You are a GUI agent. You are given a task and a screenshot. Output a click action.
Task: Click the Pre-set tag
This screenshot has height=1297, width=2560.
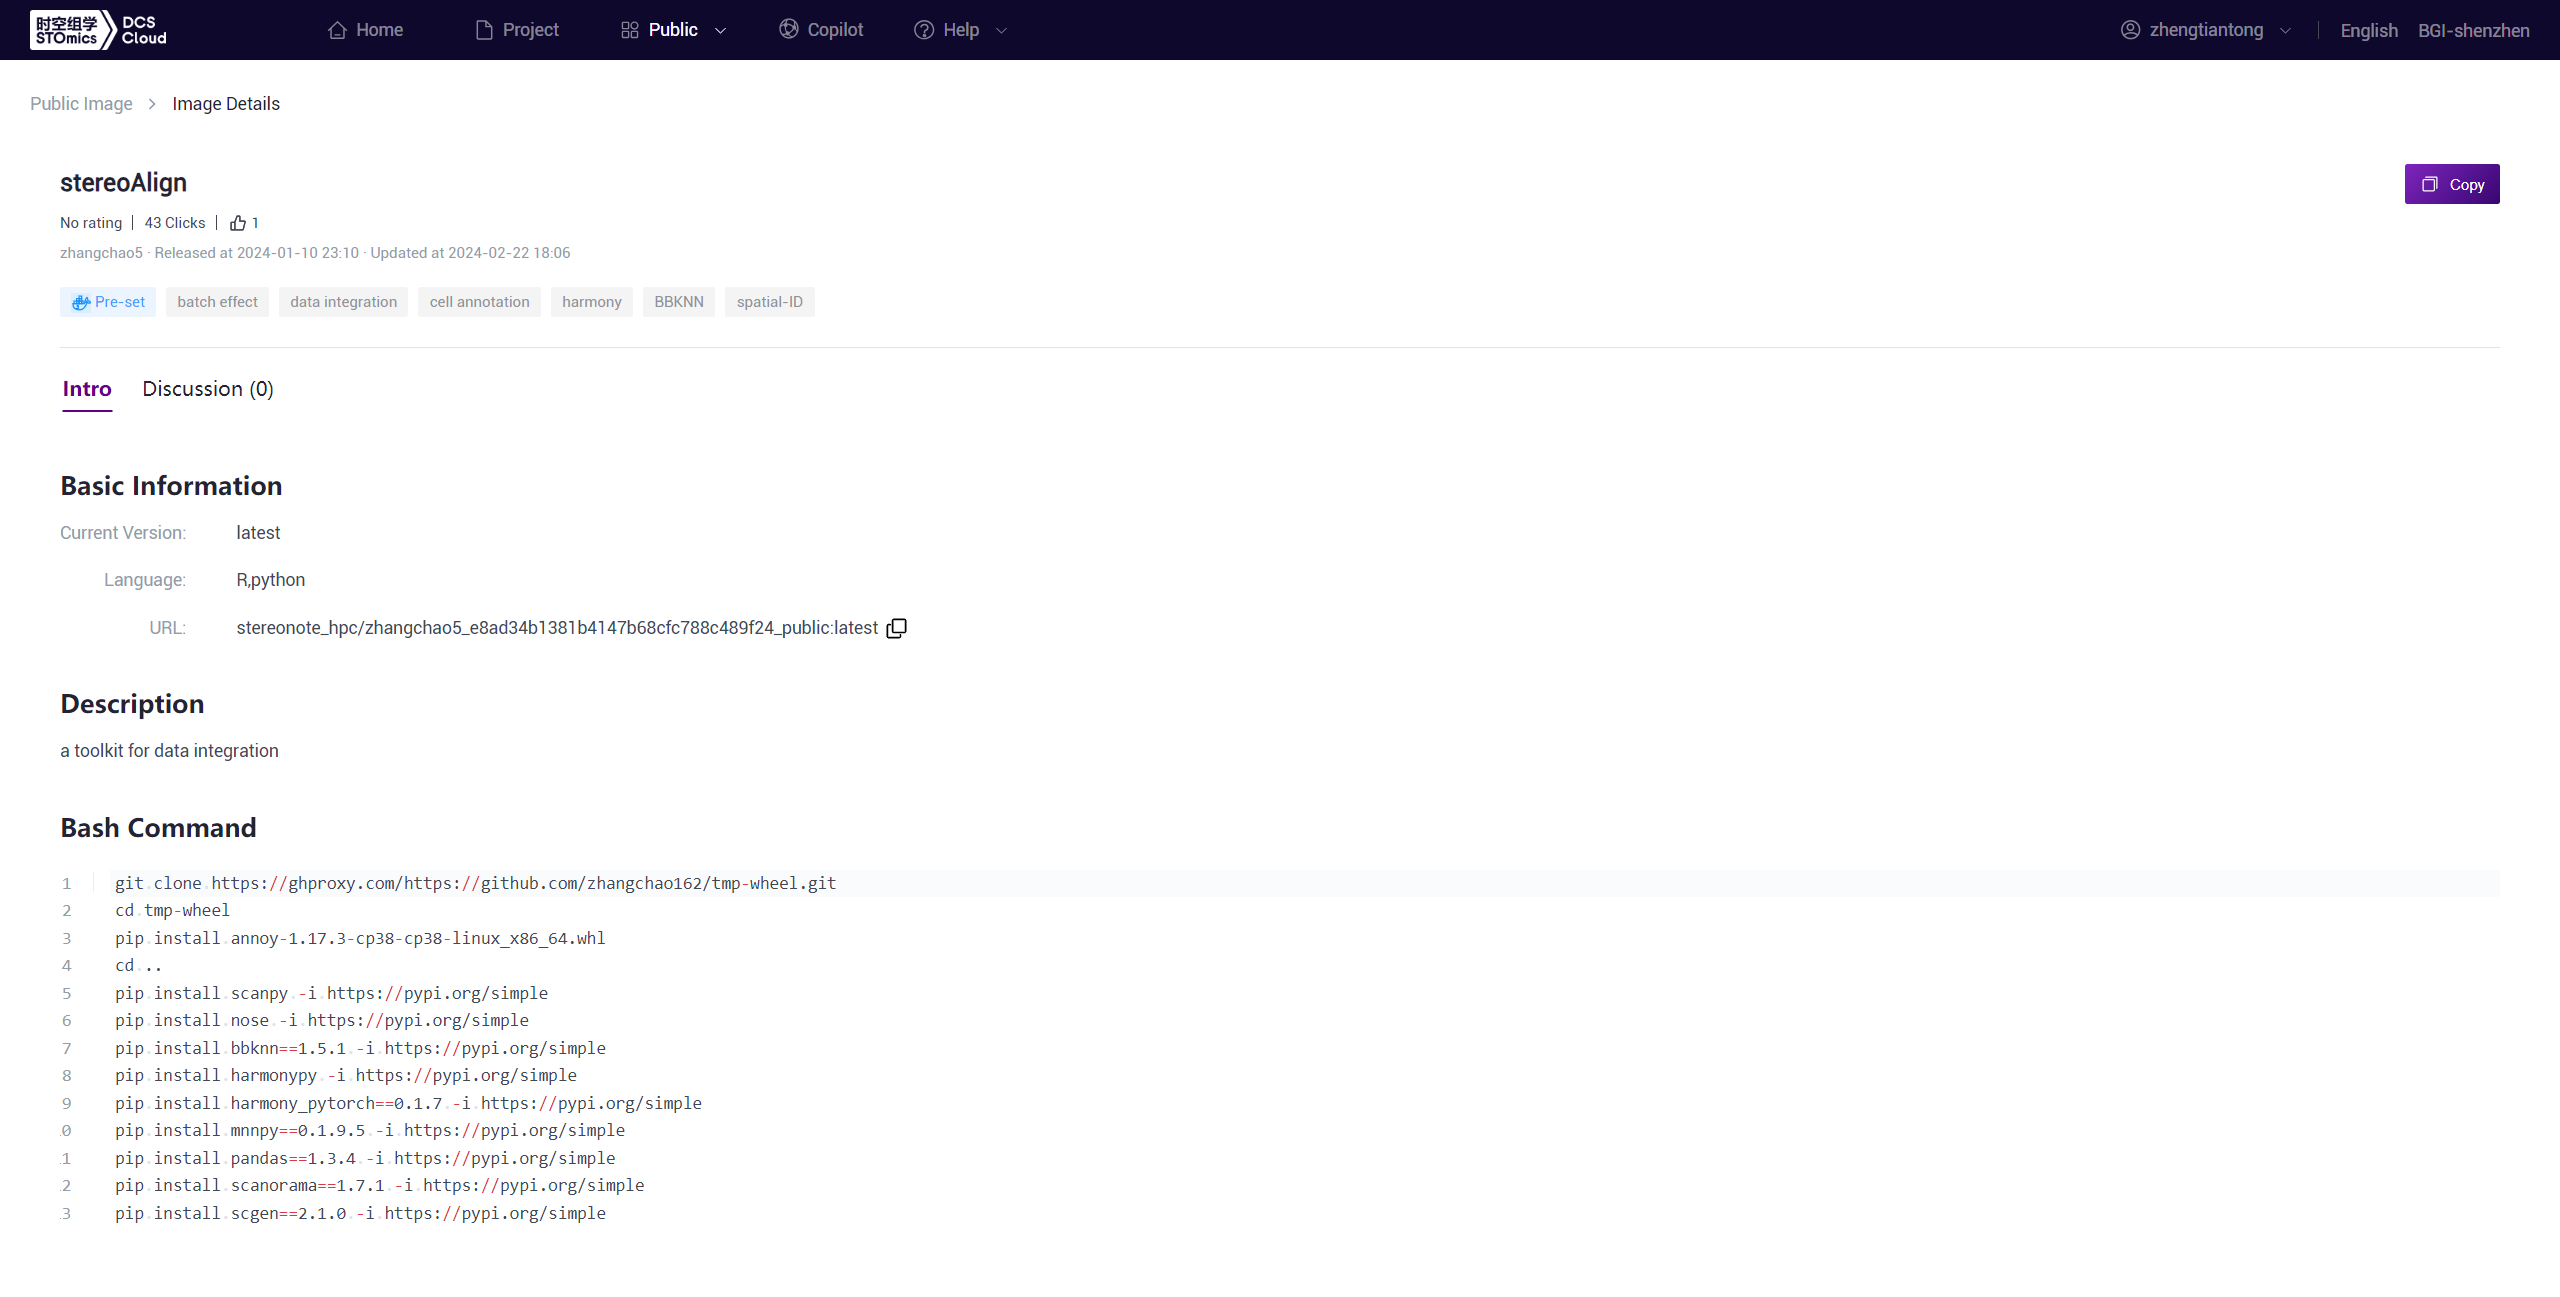coord(108,302)
